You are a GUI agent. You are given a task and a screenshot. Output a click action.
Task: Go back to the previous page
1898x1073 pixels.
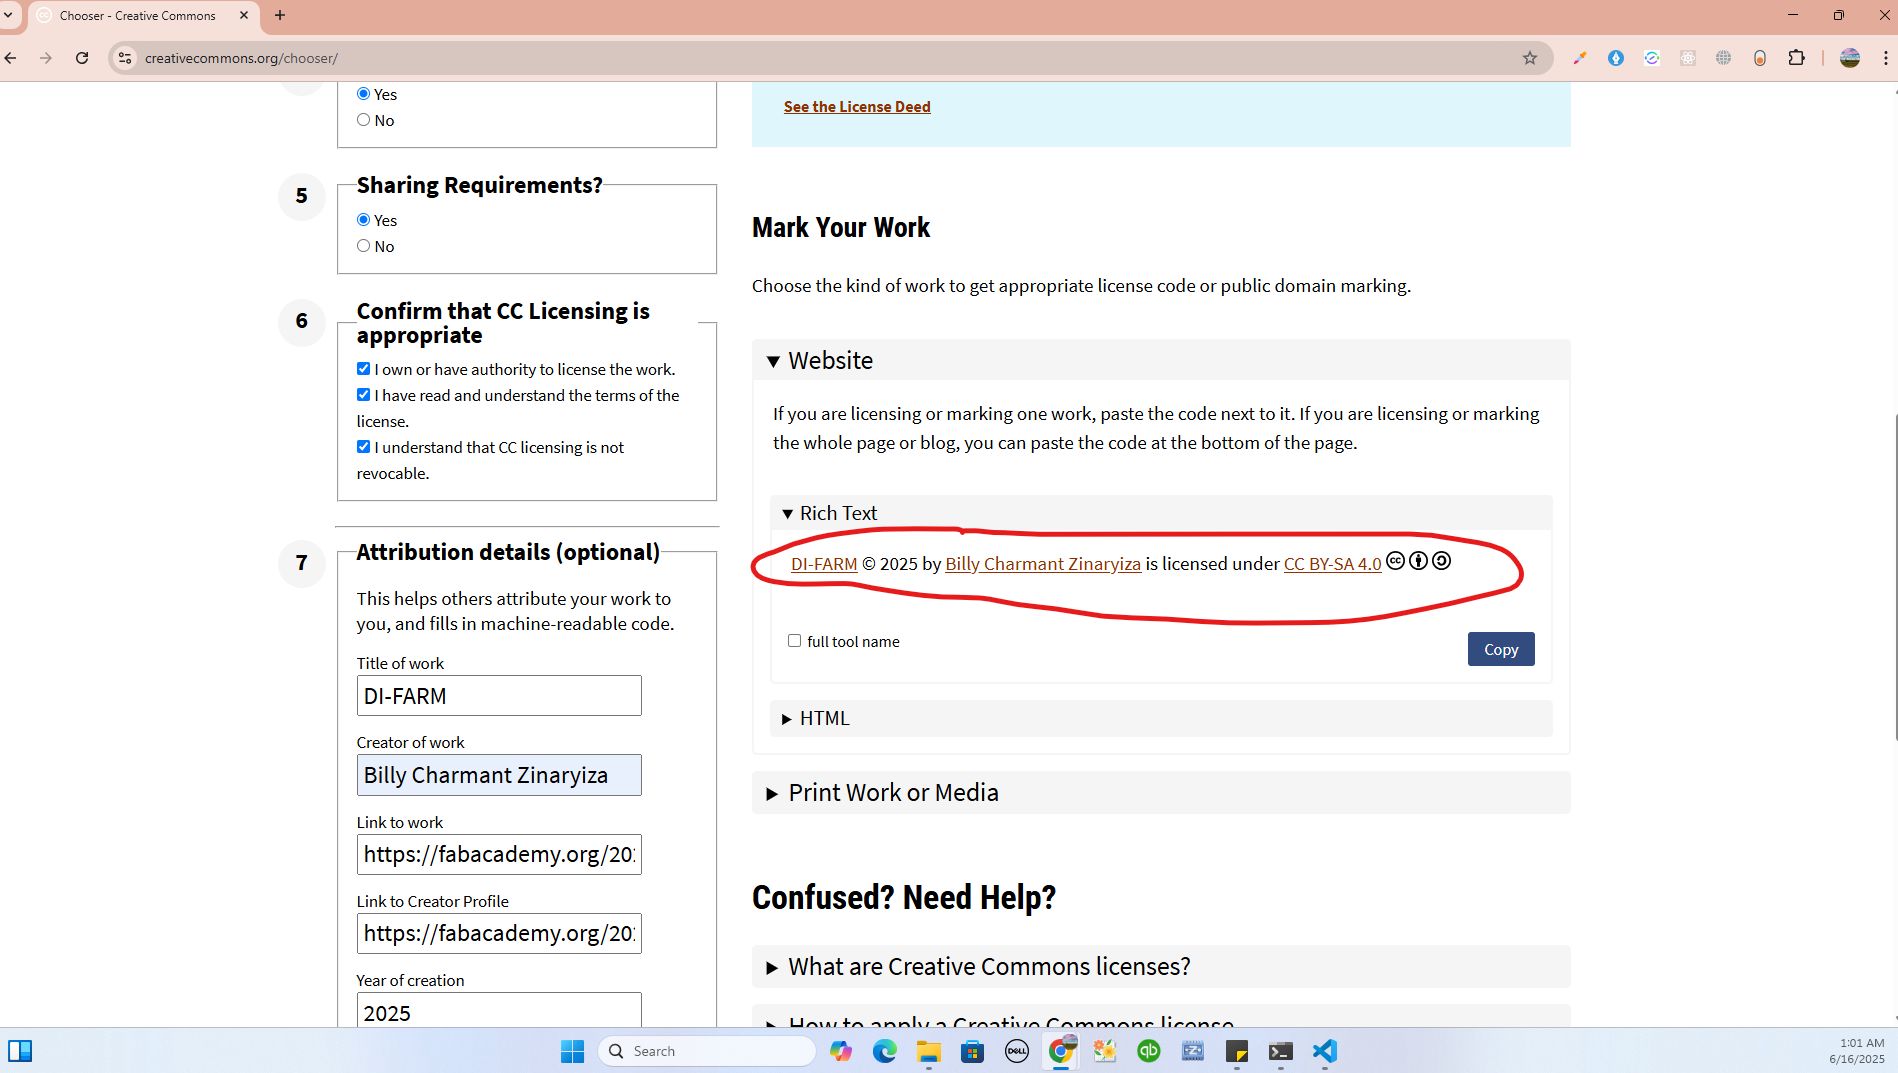tap(11, 58)
